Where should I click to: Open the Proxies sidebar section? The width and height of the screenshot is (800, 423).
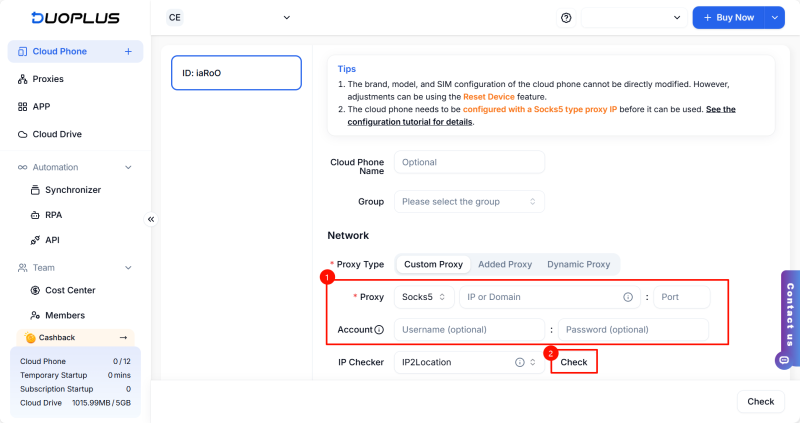(x=47, y=78)
